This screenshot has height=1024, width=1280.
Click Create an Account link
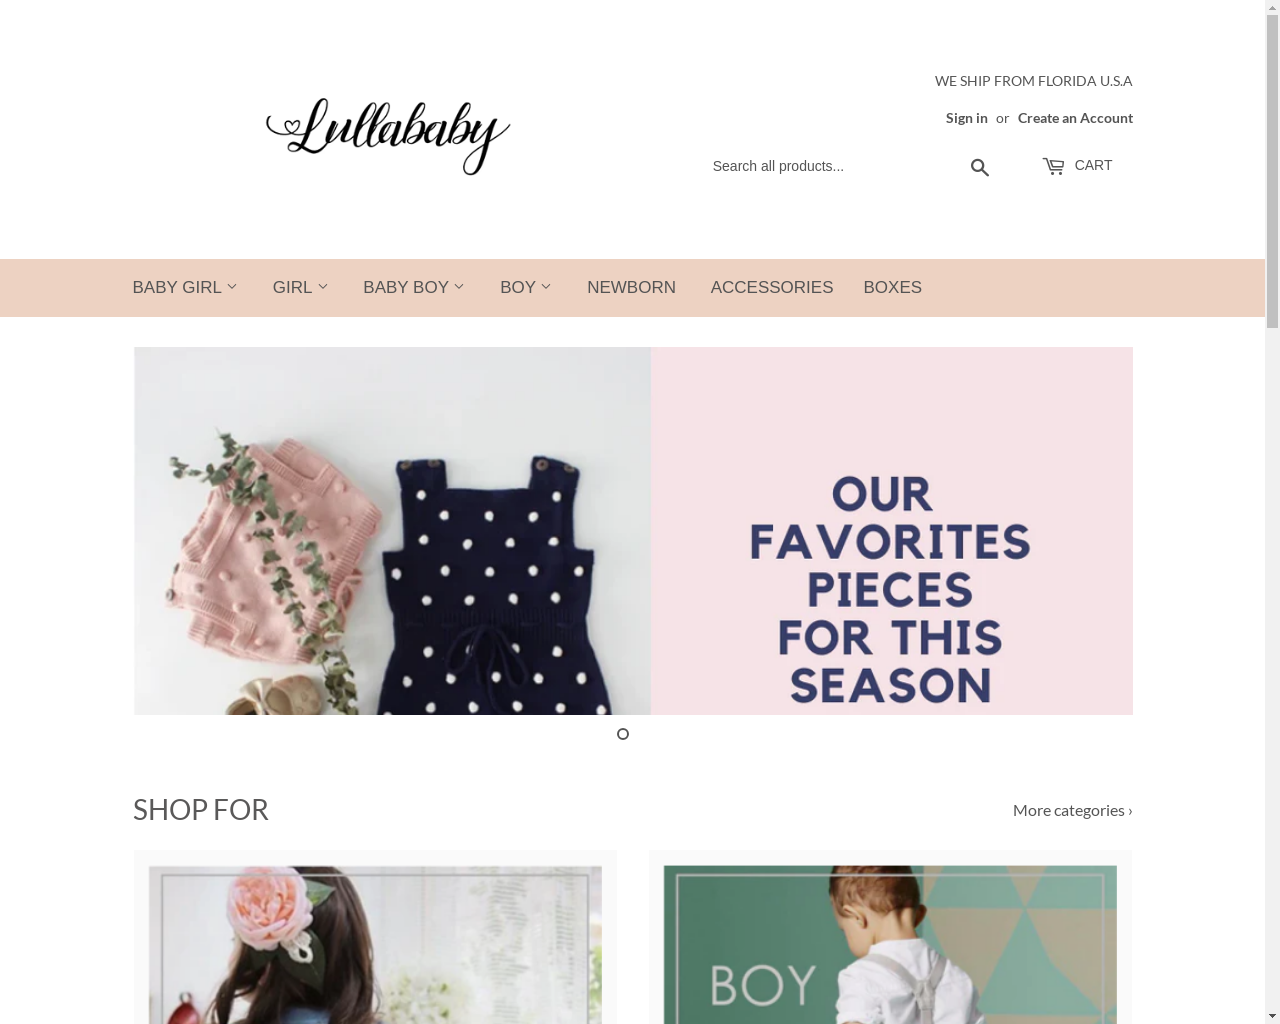coord(1075,118)
